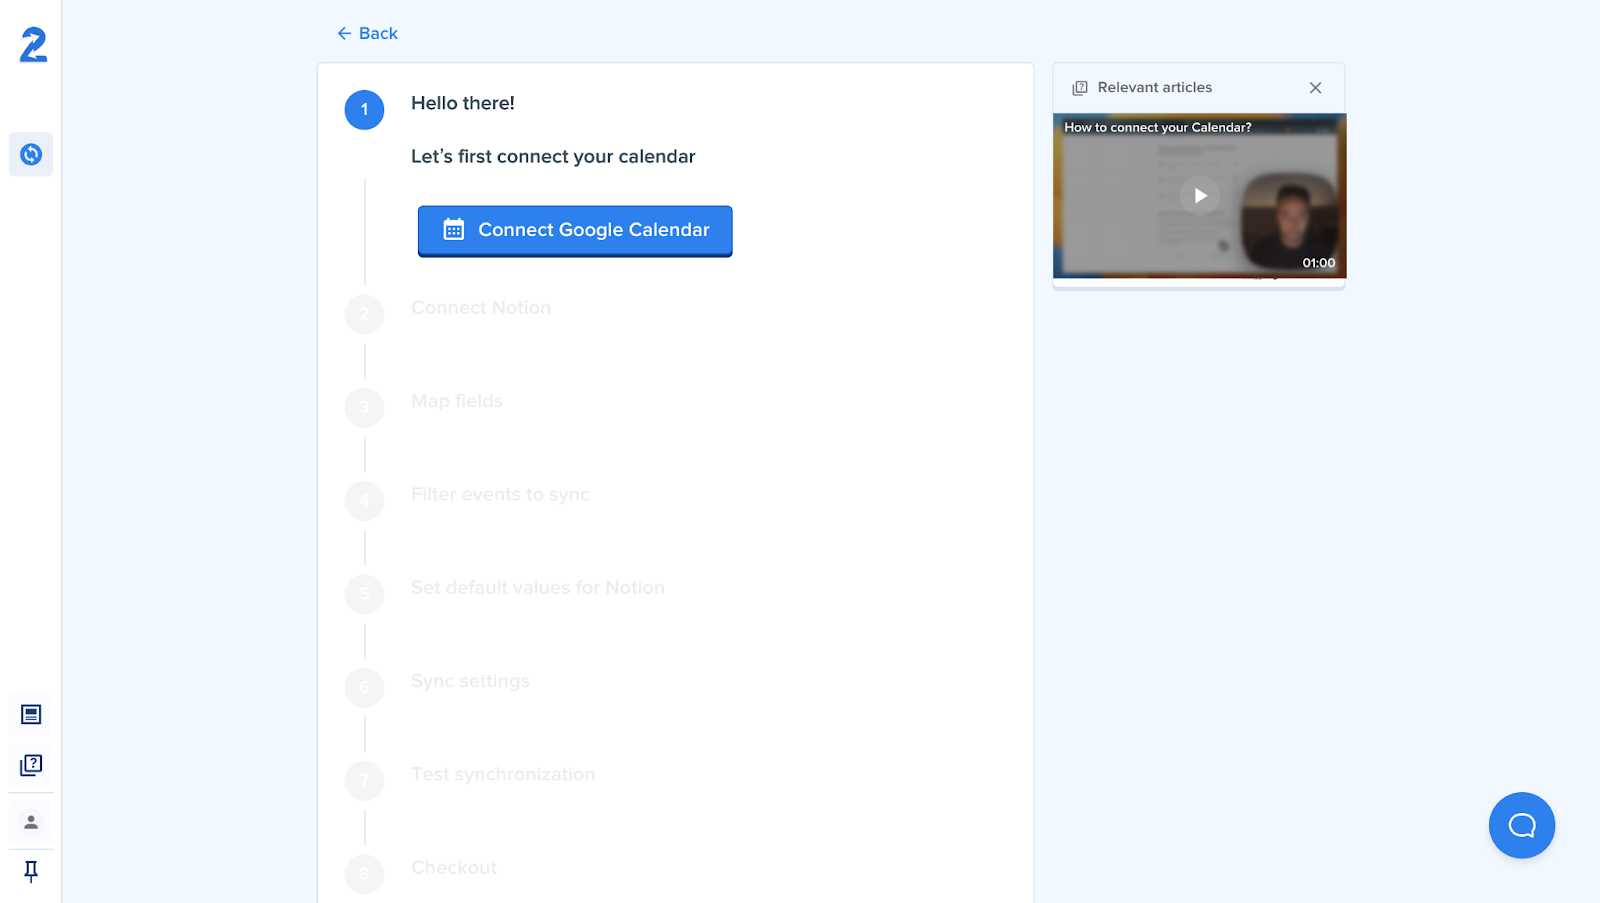Select the Sync settings step
The width and height of the screenshot is (1600, 903).
(470, 681)
